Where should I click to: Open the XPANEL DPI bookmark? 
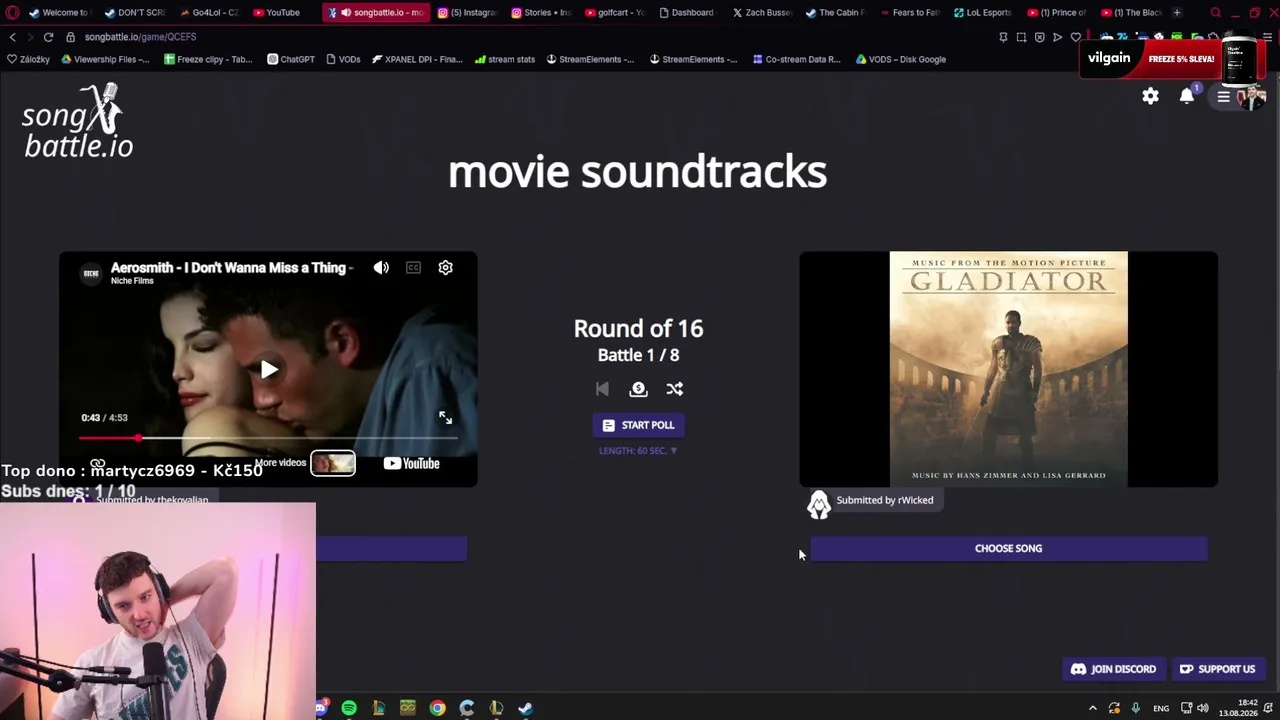point(417,59)
